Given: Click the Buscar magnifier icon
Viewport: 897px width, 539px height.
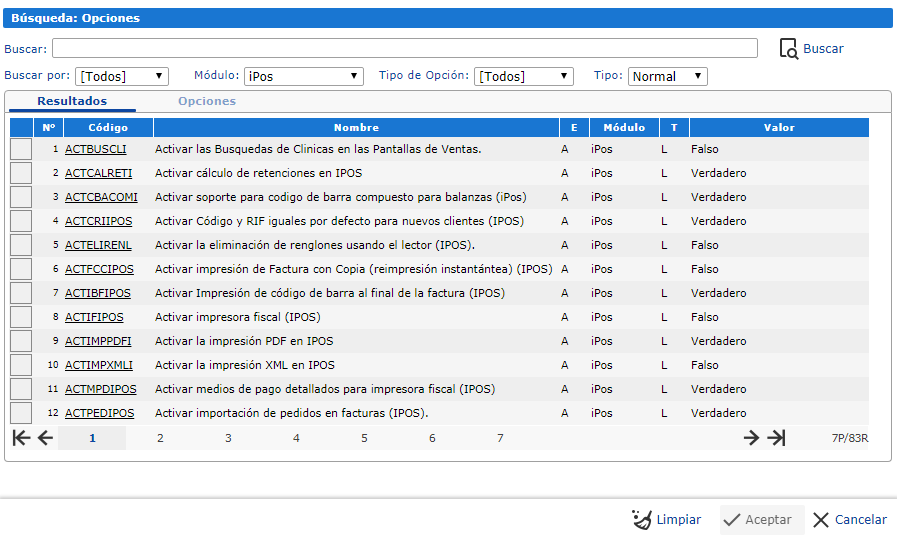Looking at the screenshot, I should pos(788,48).
